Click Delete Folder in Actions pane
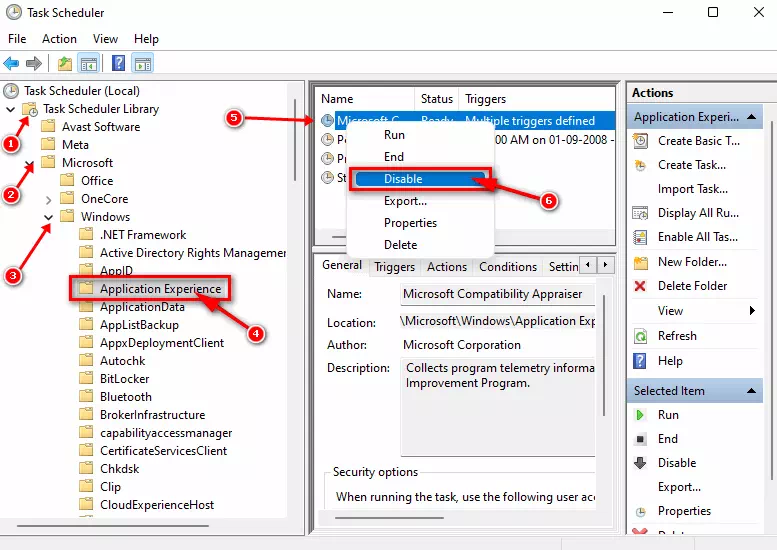This screenshot has height=550, width=777. [692, 286]
